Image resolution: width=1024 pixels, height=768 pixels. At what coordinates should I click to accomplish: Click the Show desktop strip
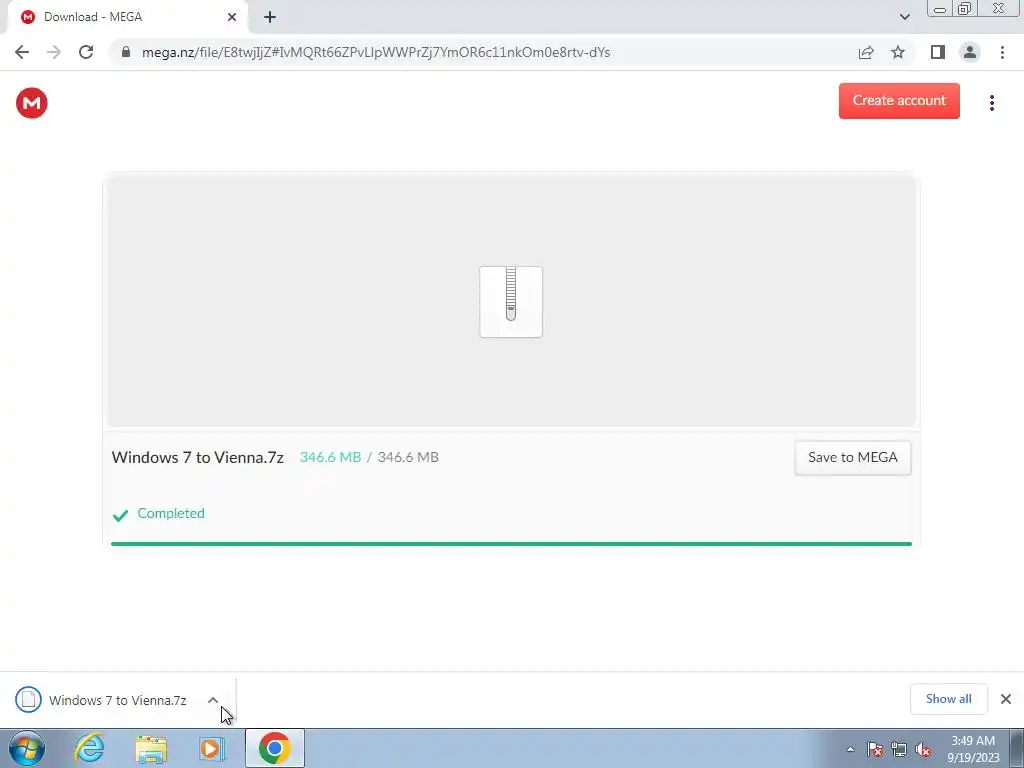tap(1017, 749)
